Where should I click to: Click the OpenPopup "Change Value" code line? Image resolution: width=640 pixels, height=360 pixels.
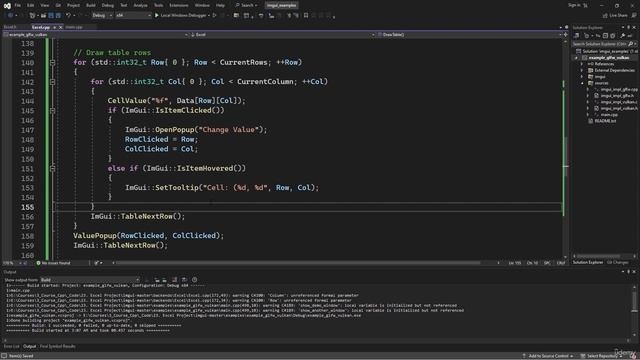[x=196, y=130]
